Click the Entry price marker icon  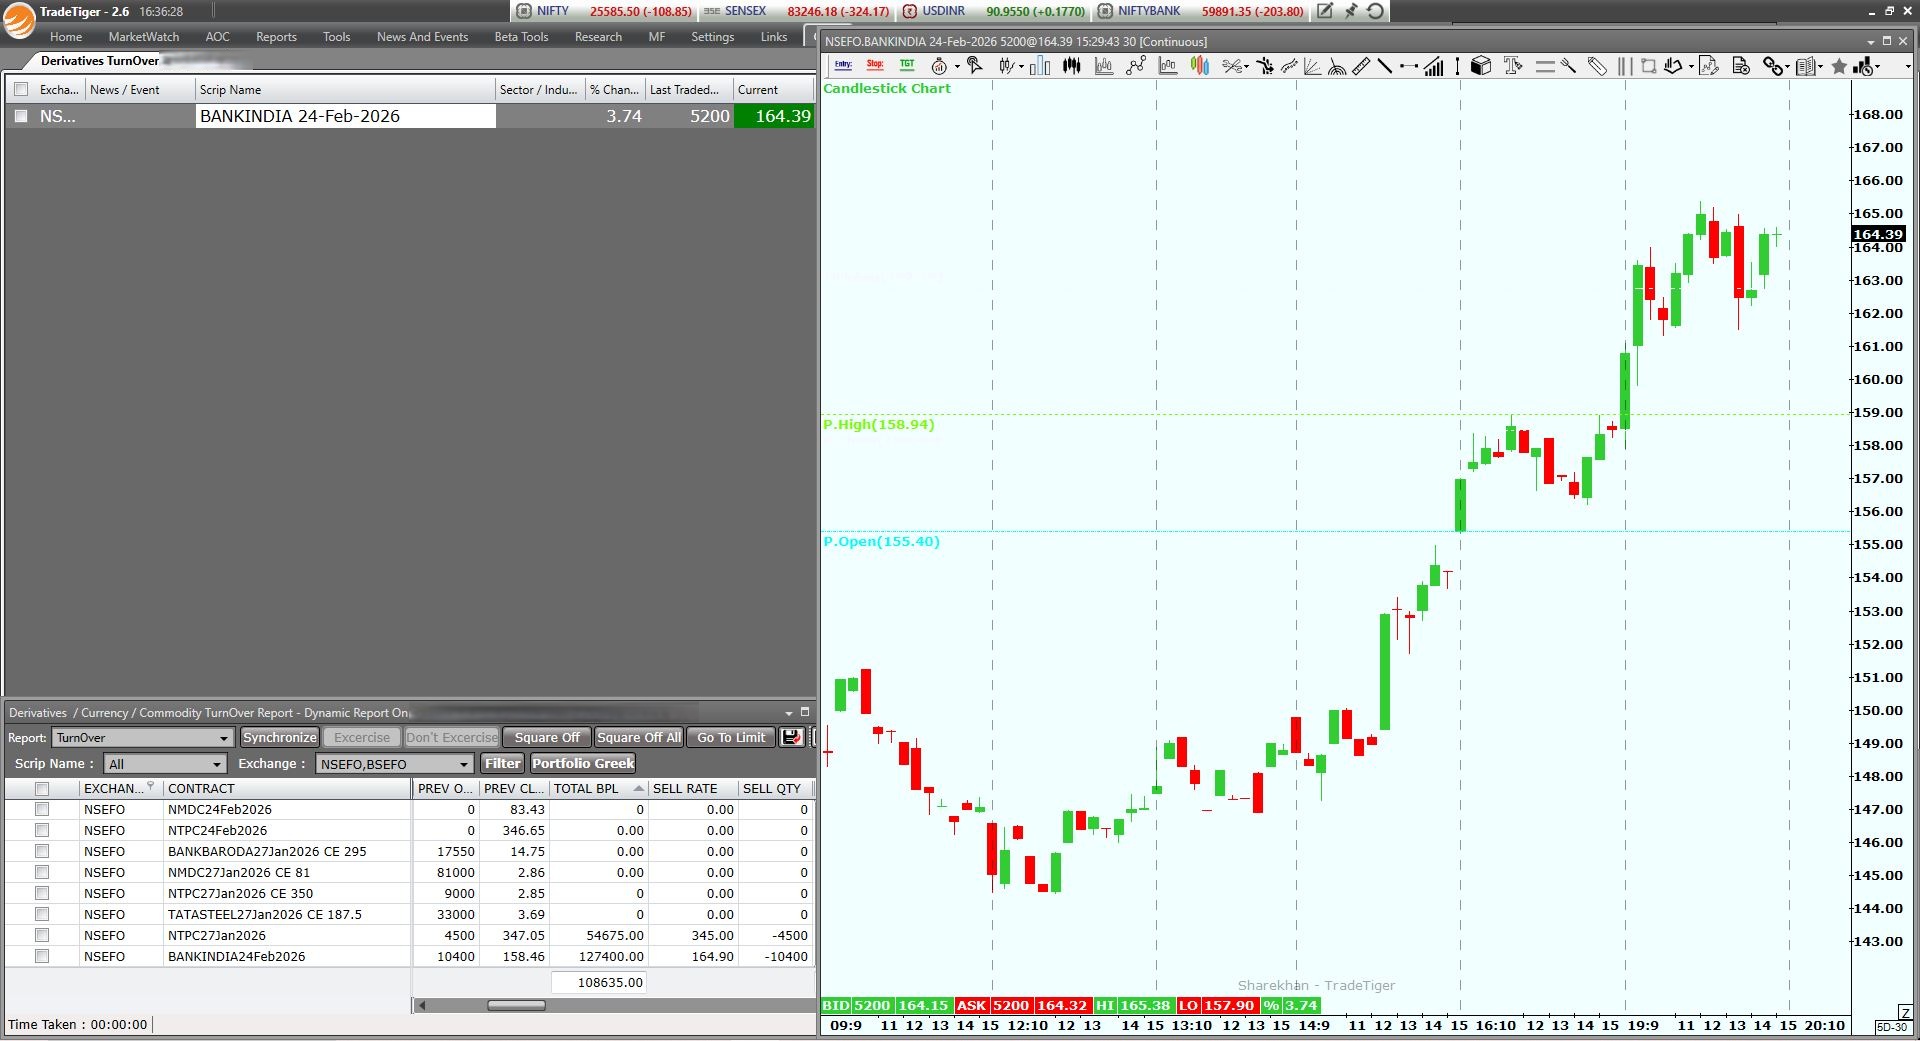coord(843,66)
